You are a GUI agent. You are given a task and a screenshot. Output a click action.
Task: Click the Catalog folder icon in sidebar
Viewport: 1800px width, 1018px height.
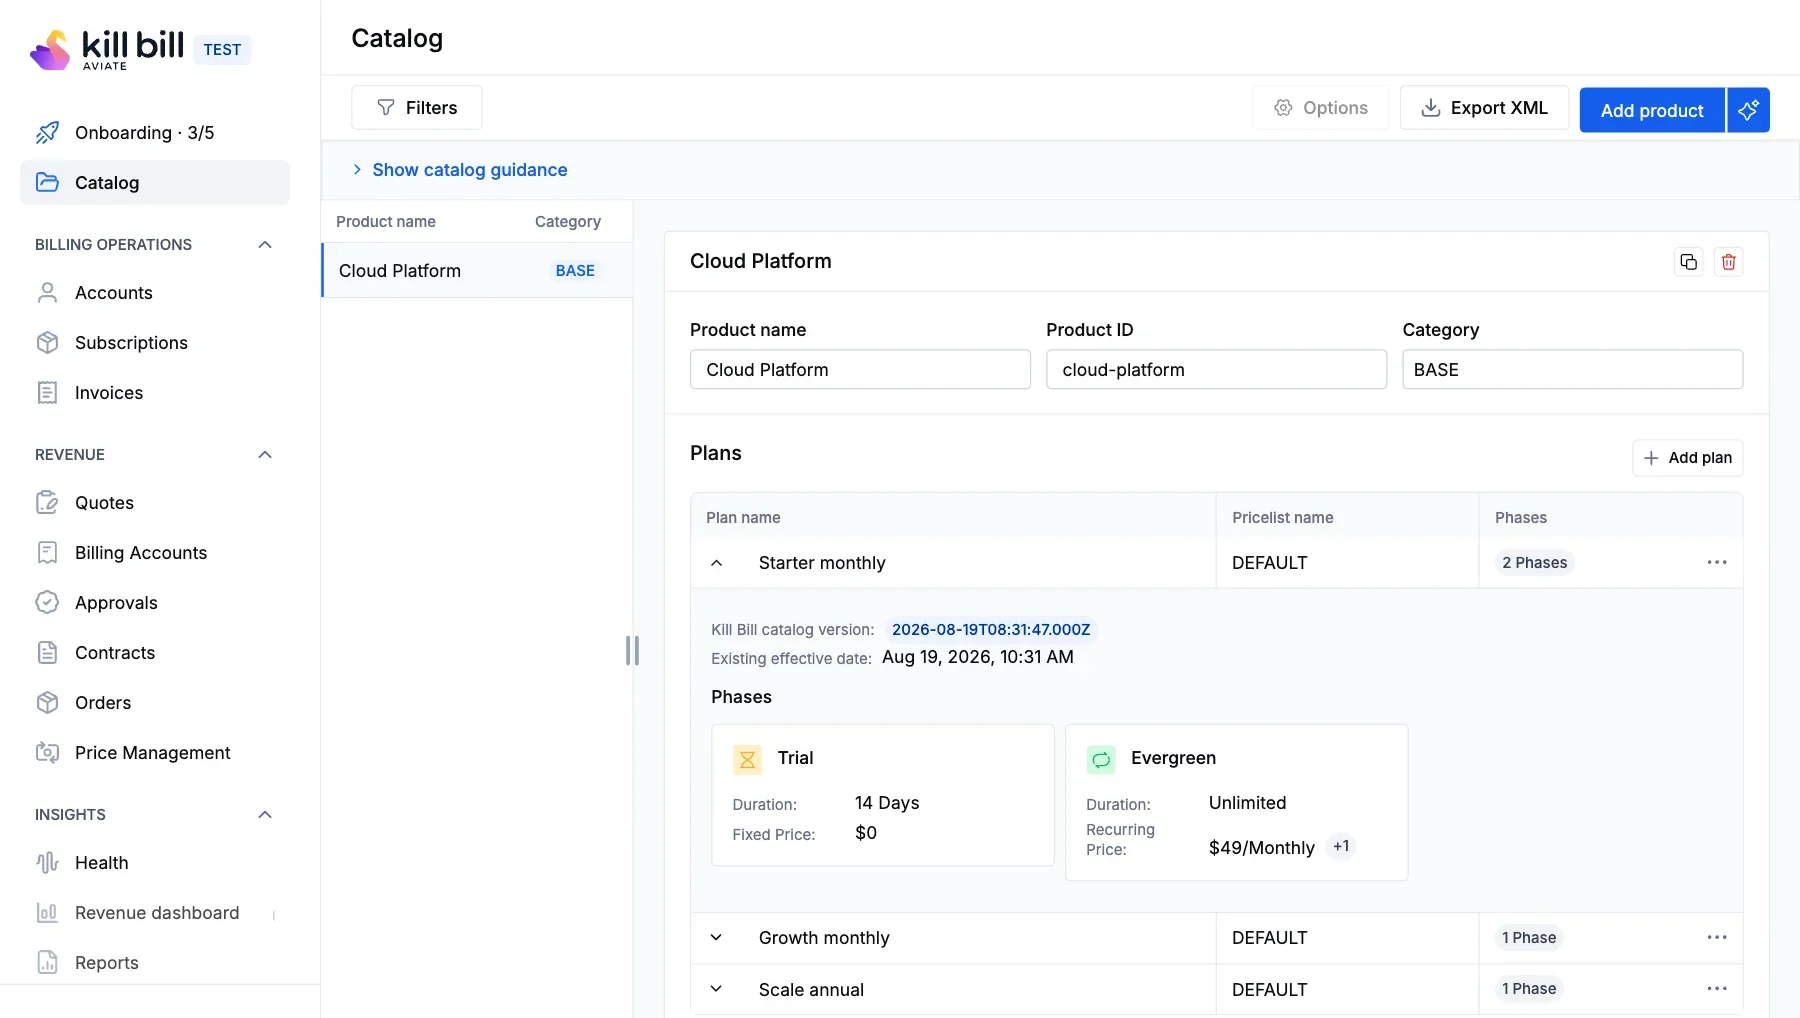coord(47,182)
